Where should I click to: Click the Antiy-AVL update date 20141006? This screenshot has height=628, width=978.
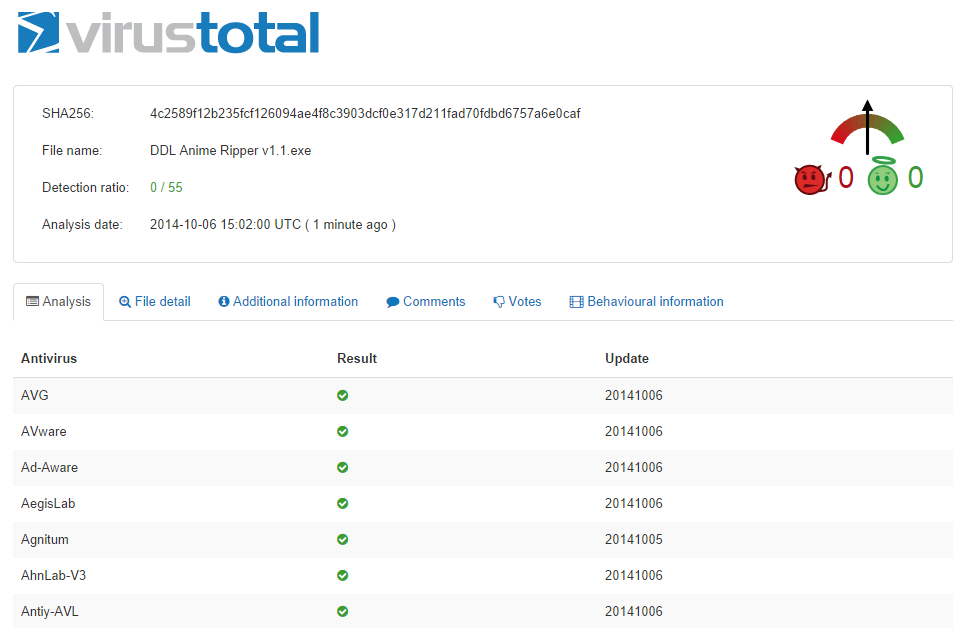(x=634, y=612)
